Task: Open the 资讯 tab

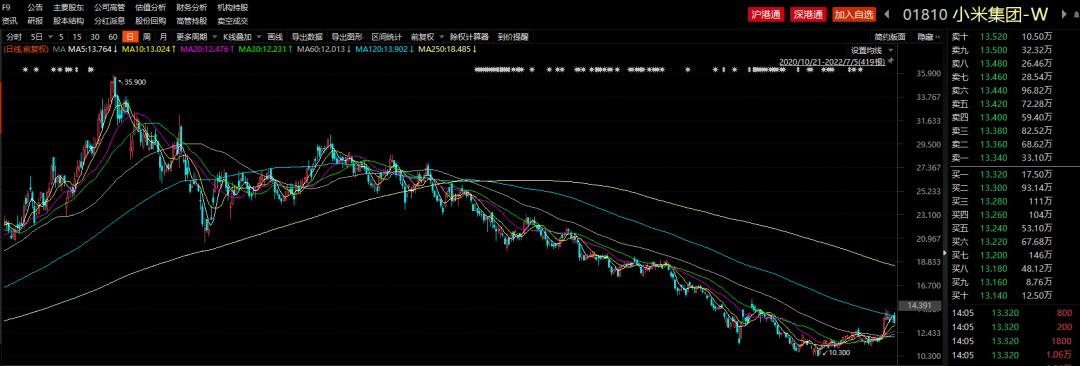Action: [x=10, y=21]
